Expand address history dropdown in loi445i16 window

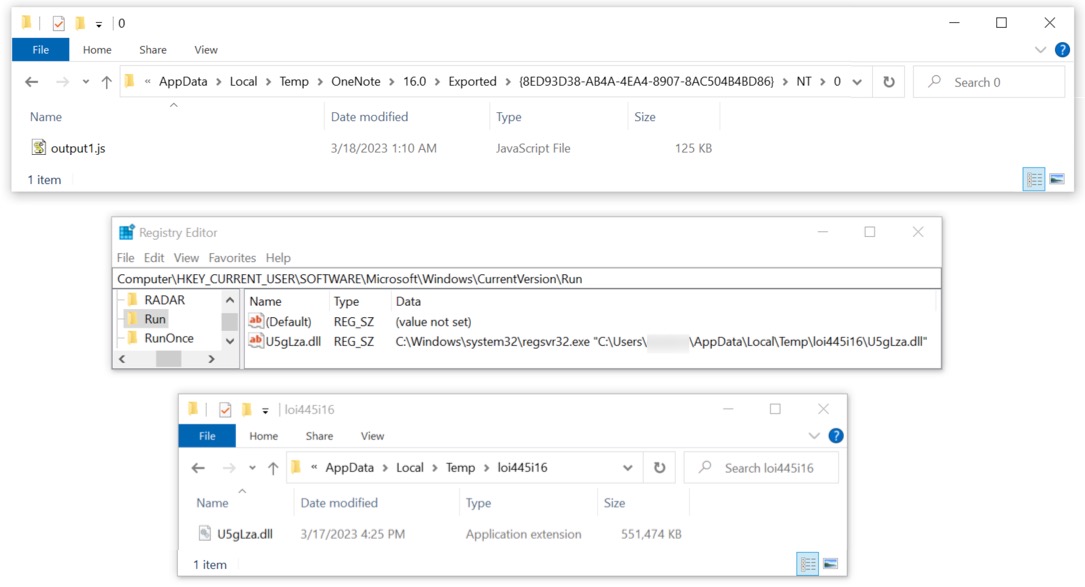tap(628, 468)
